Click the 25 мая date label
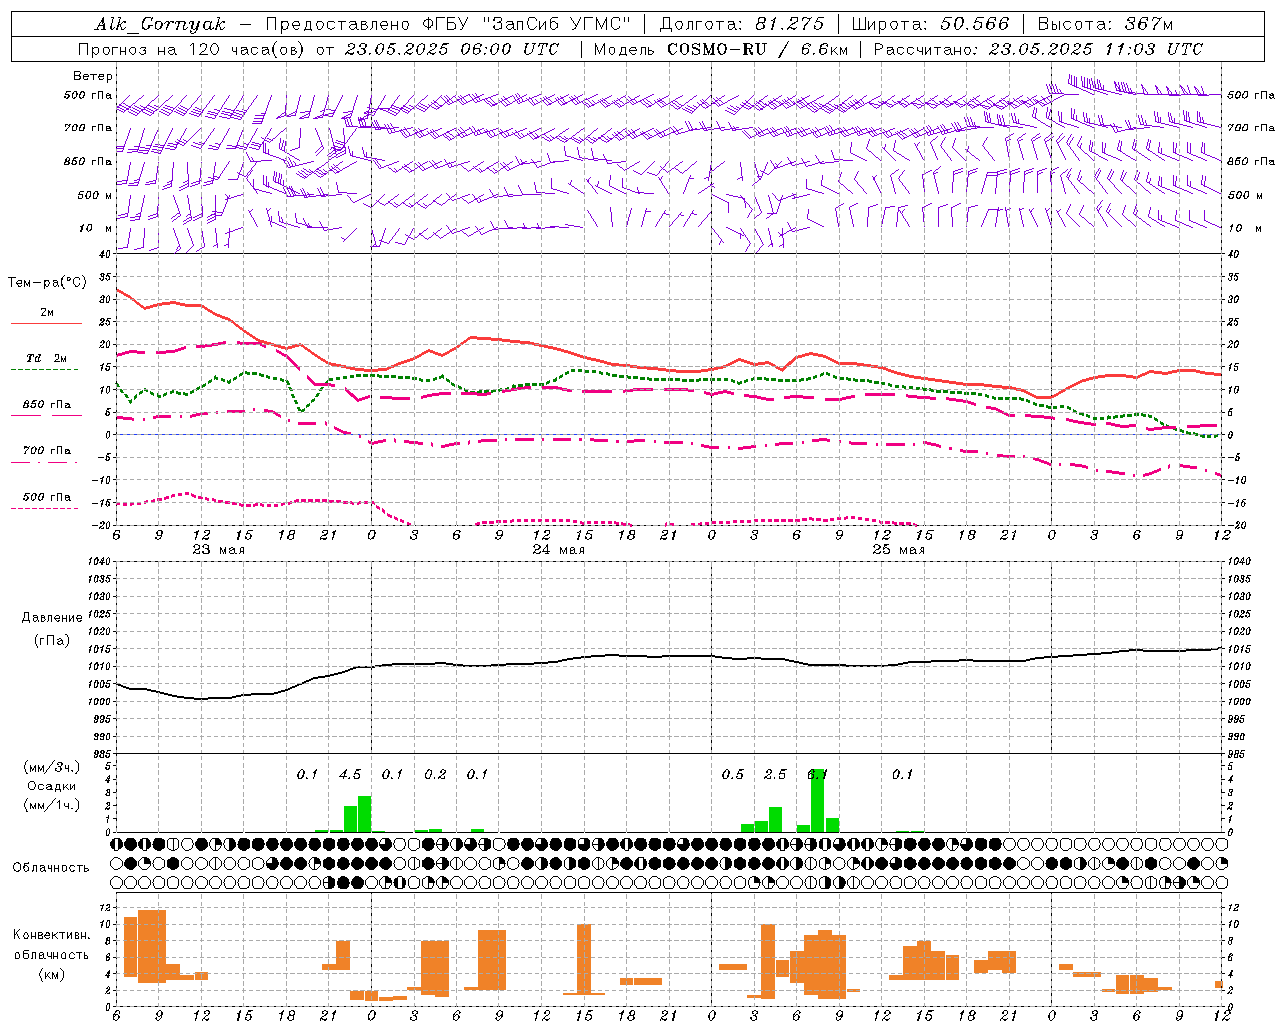This screenshot has width=1280, height=1024. click(898, 550)
